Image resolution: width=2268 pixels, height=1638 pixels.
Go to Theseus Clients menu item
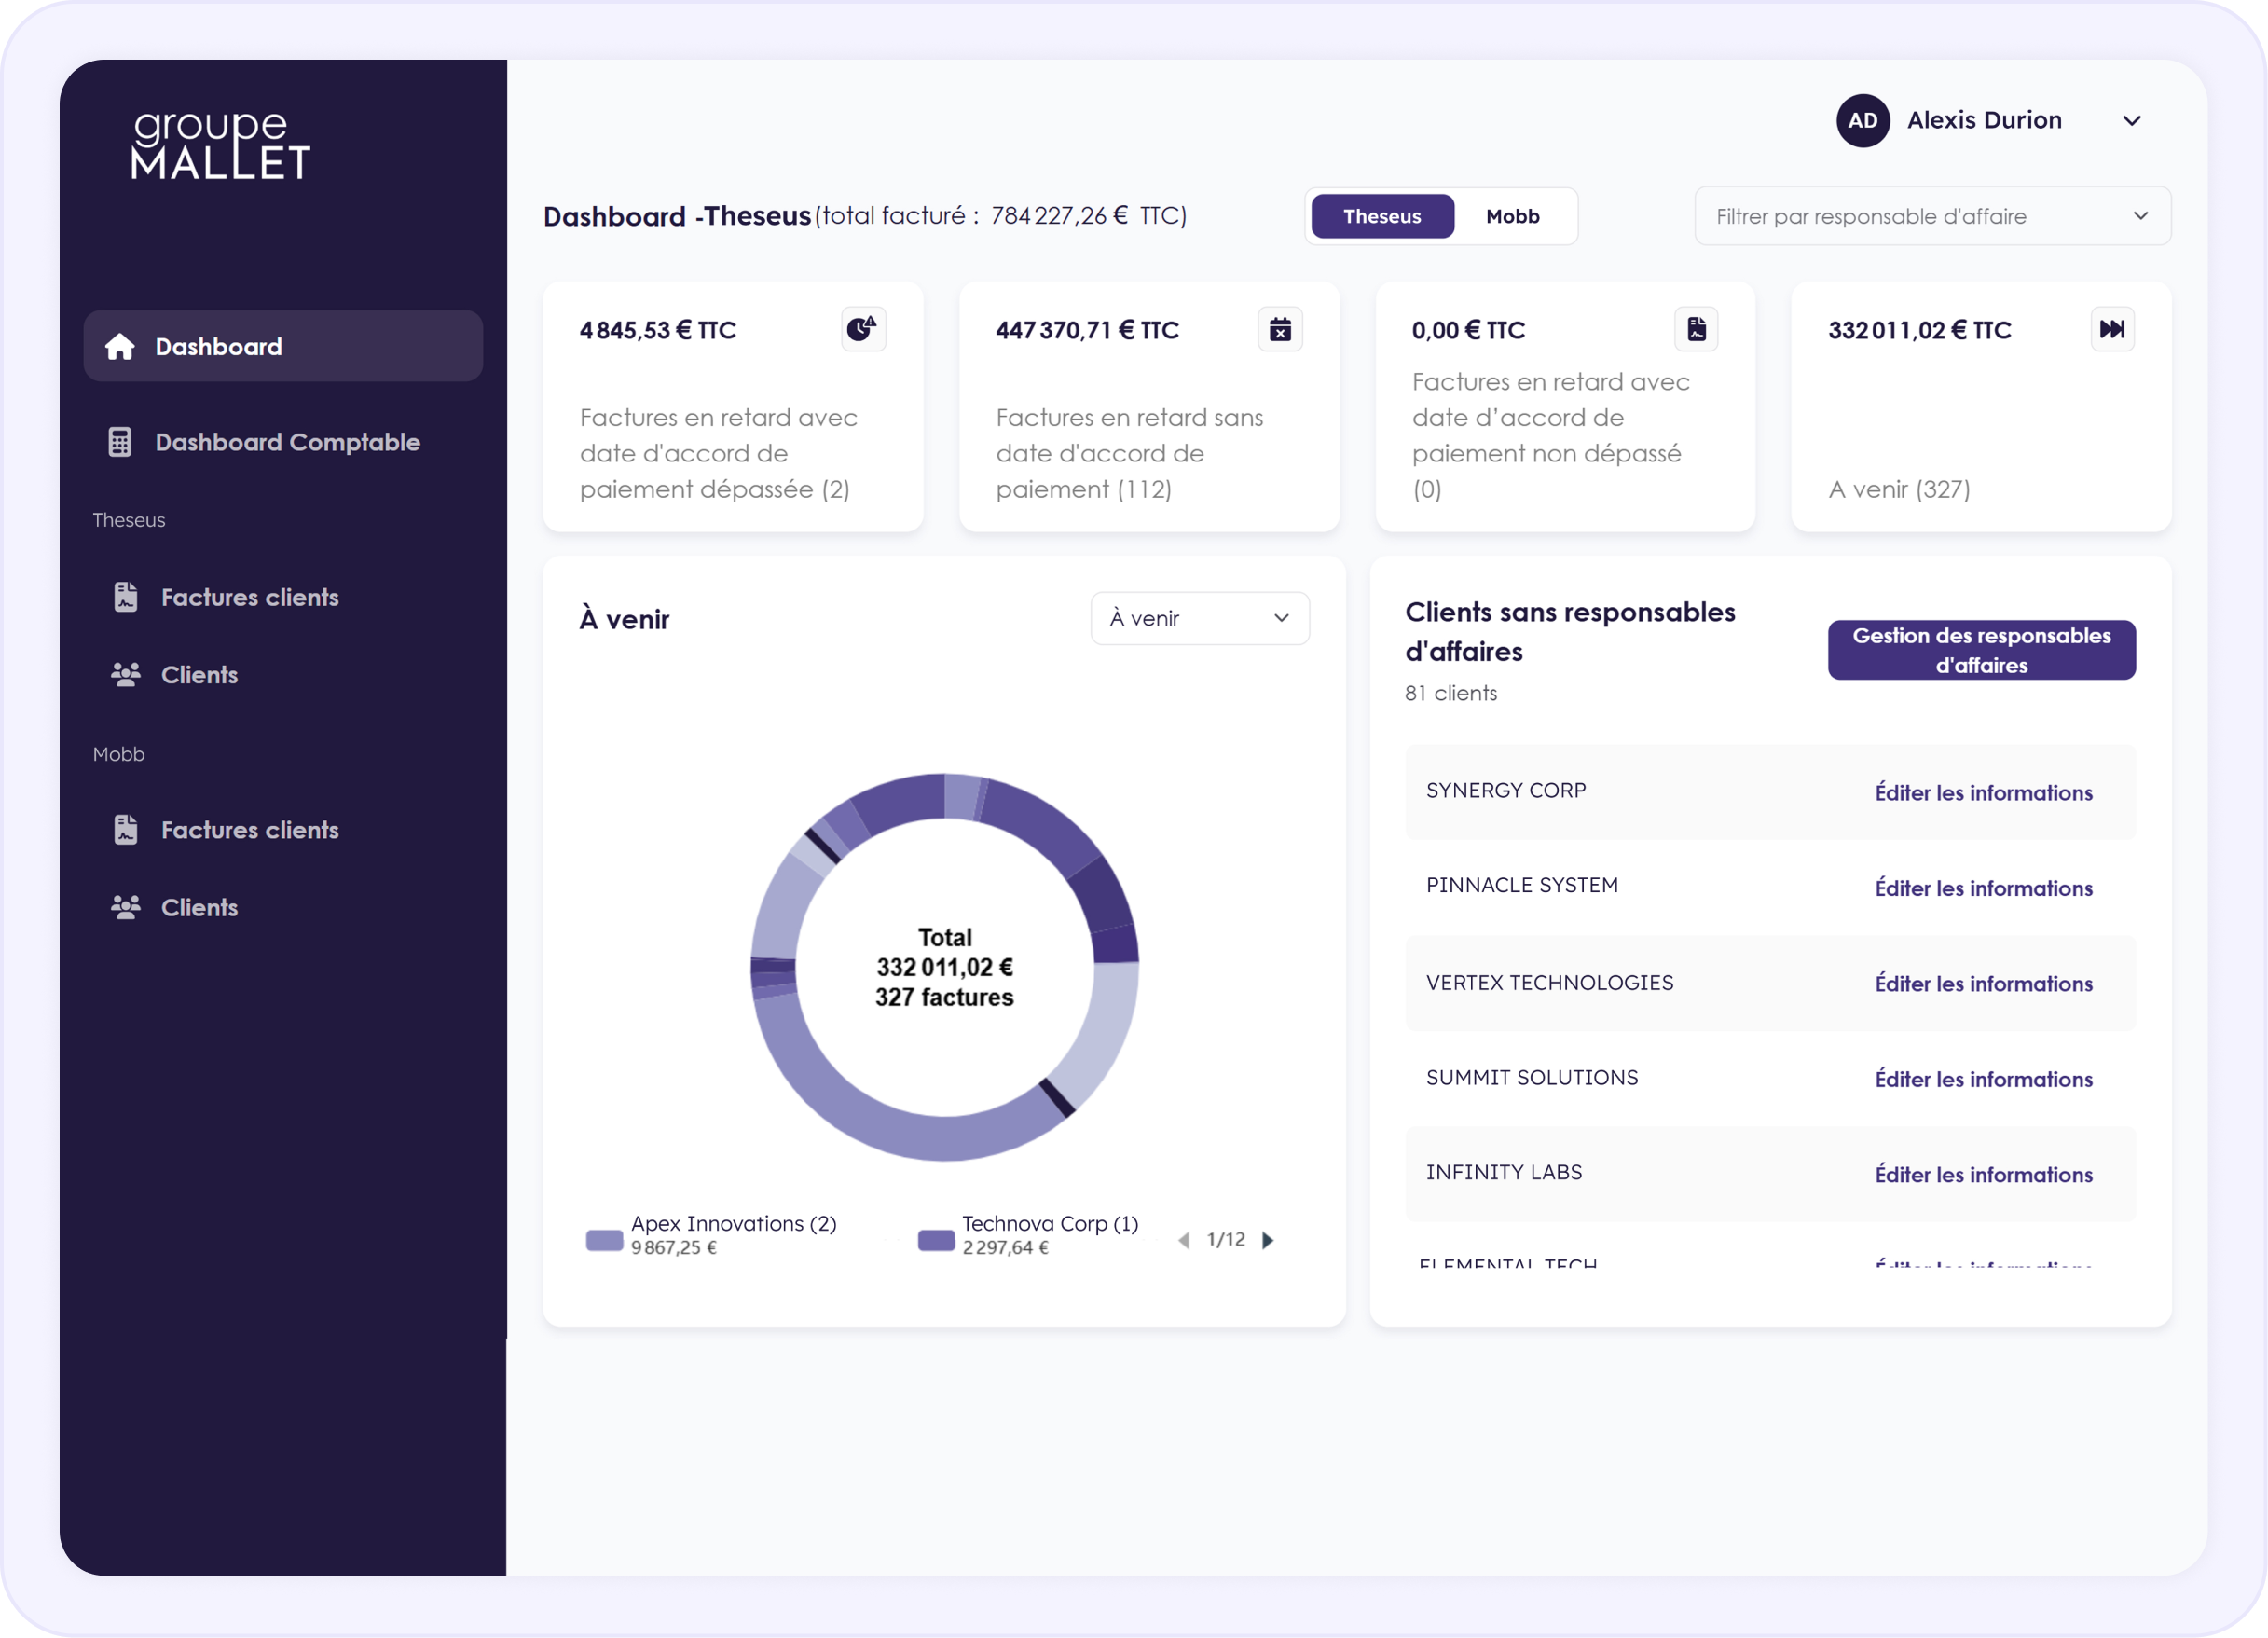[x=199, y=675]
